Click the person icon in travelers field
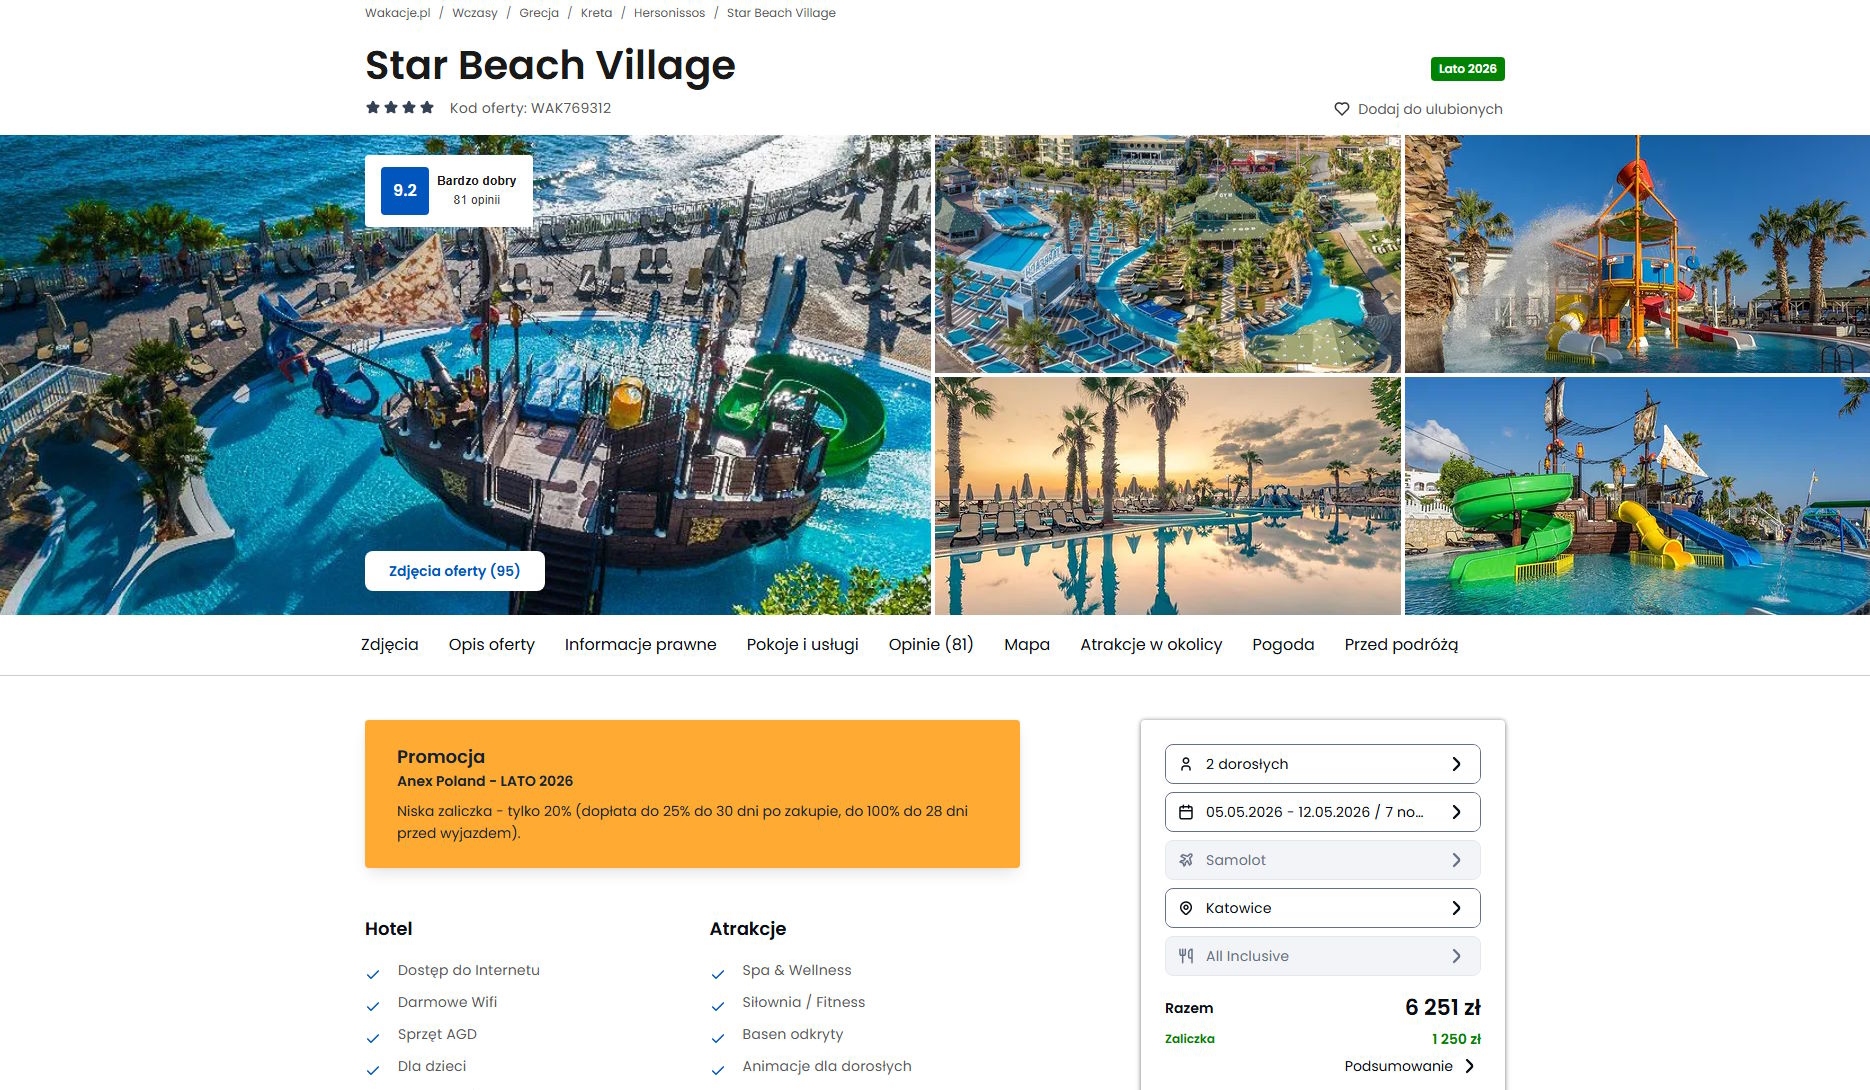The image size is (1870, 1090). tap(1186, 764)
